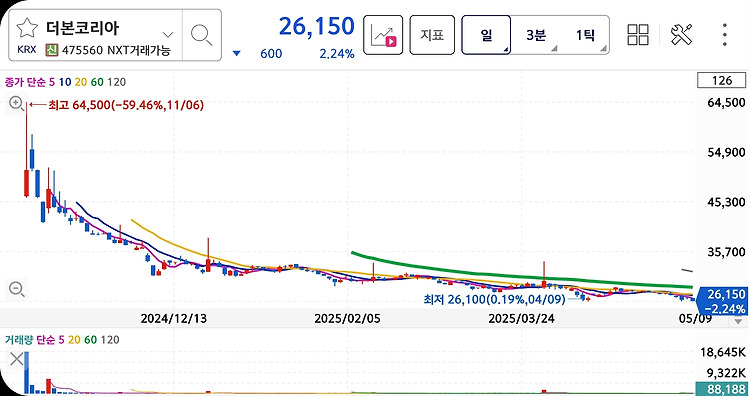The width and height of the screenshot is (750, 396).
Task: Open the grid layout icon
Action: 638,35
